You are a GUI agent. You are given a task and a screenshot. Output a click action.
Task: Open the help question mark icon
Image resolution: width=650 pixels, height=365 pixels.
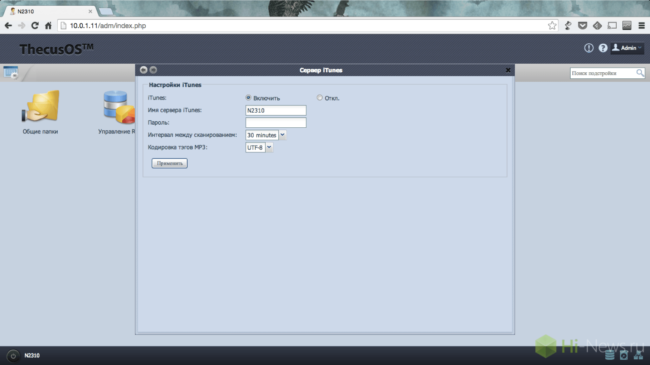[x=603, y=48]
